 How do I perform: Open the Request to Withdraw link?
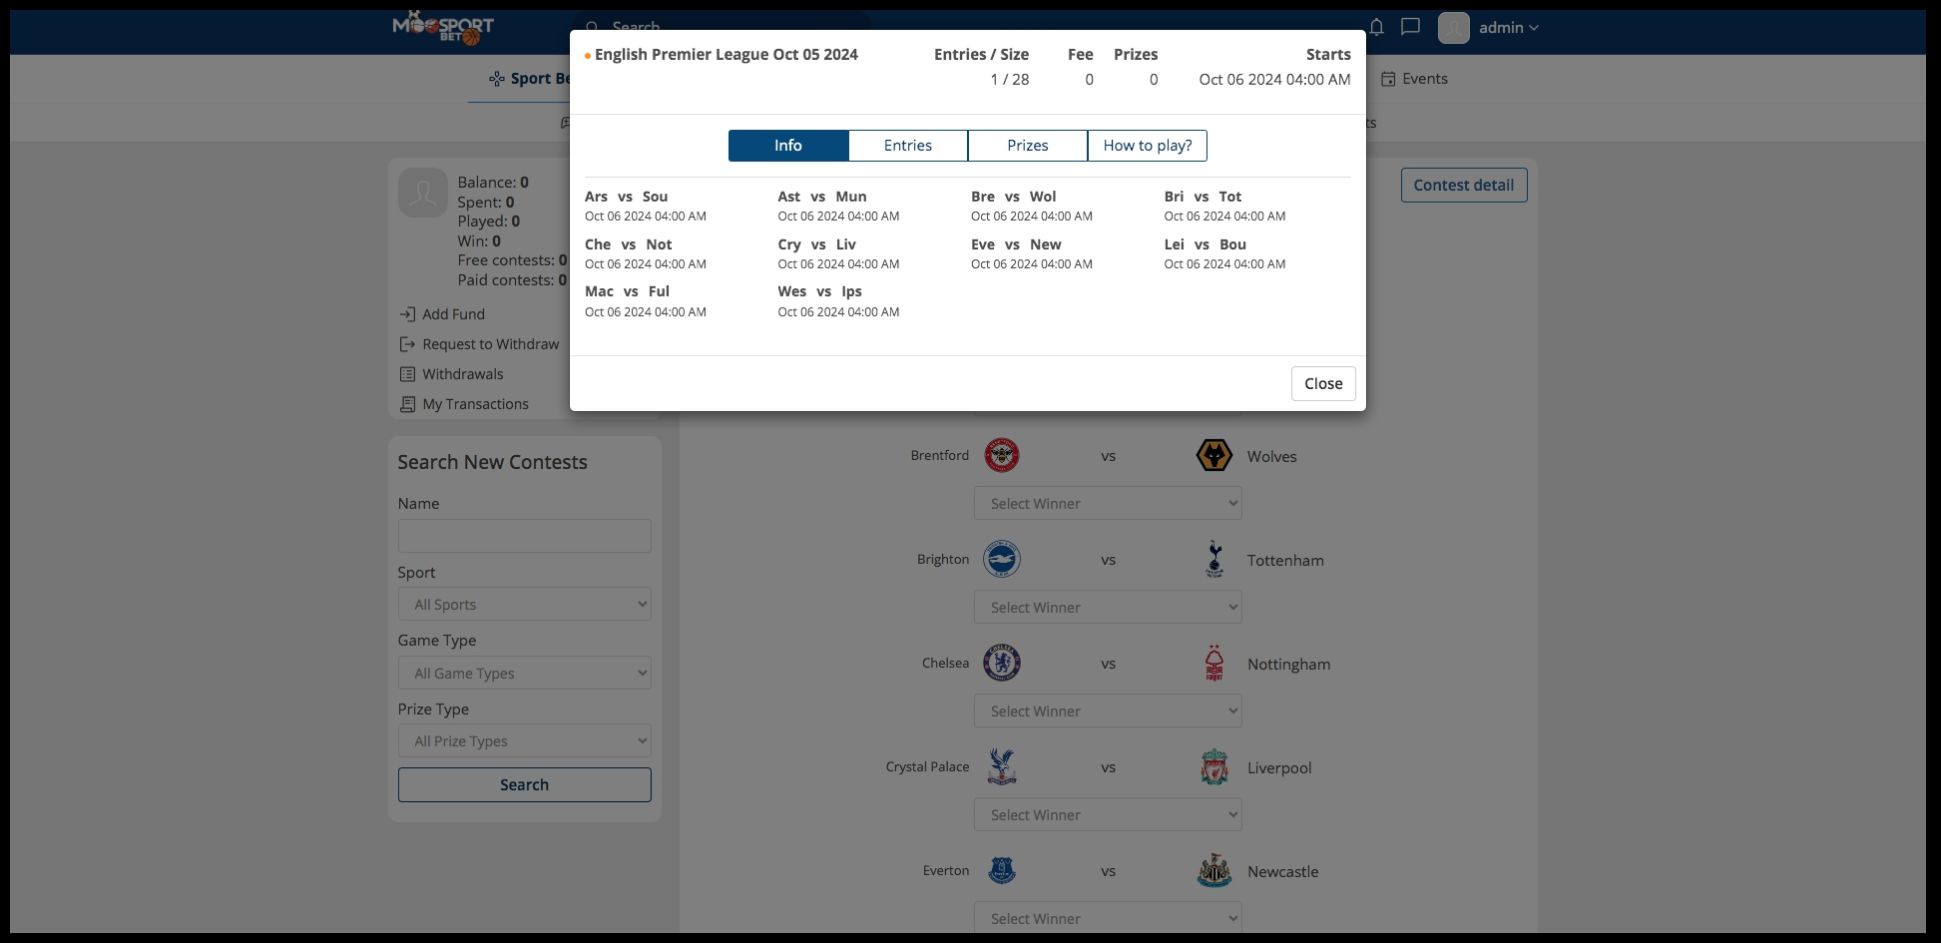(x=491, y=344)
